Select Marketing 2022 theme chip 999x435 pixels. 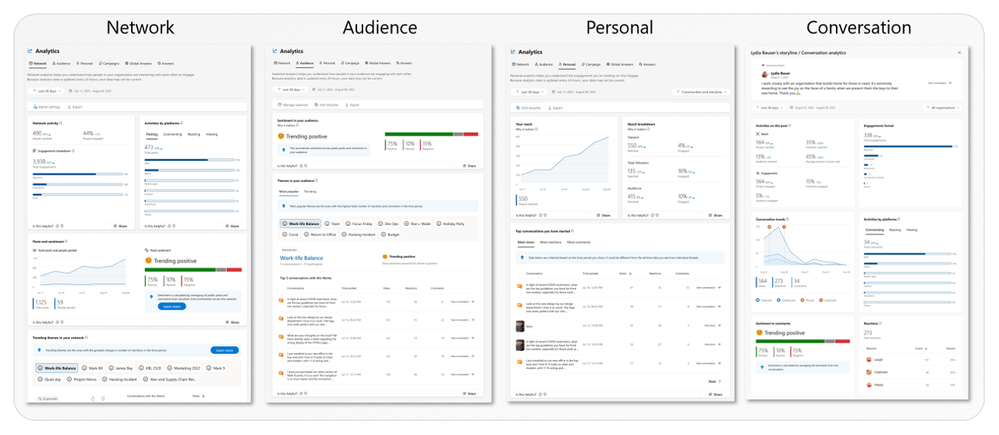183,367
